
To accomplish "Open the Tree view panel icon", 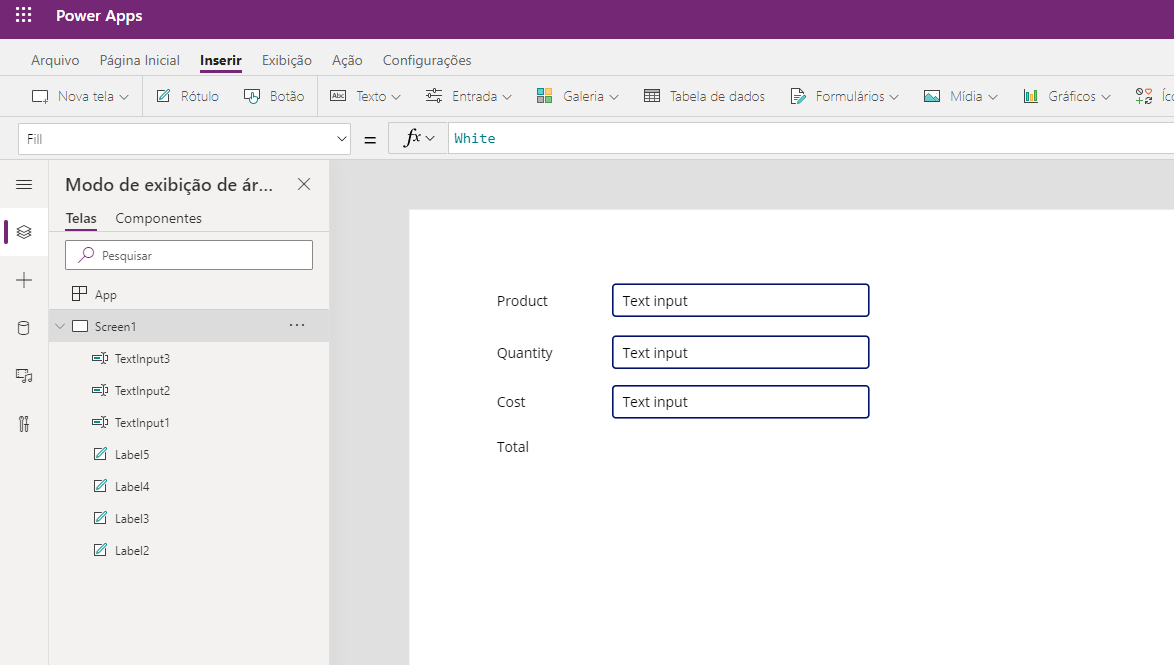I will (x=23, y=232).
